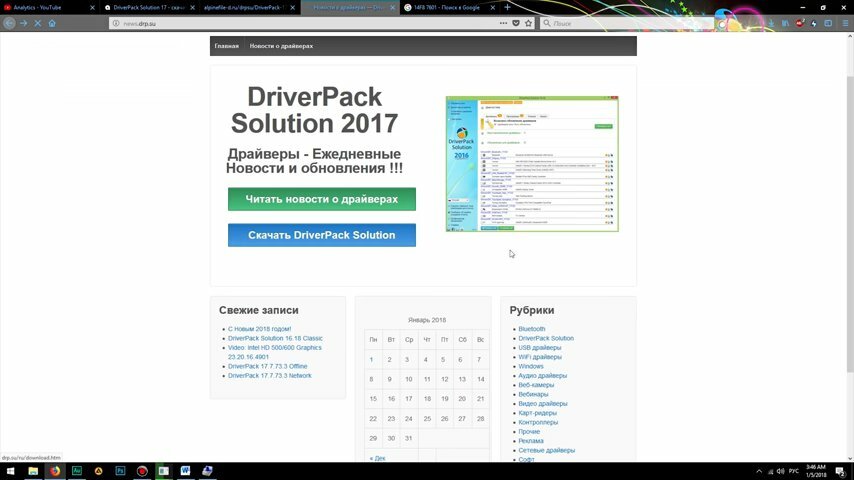
Task: Open the page actions three-dots menu
Action: click(x=503, y=23)
